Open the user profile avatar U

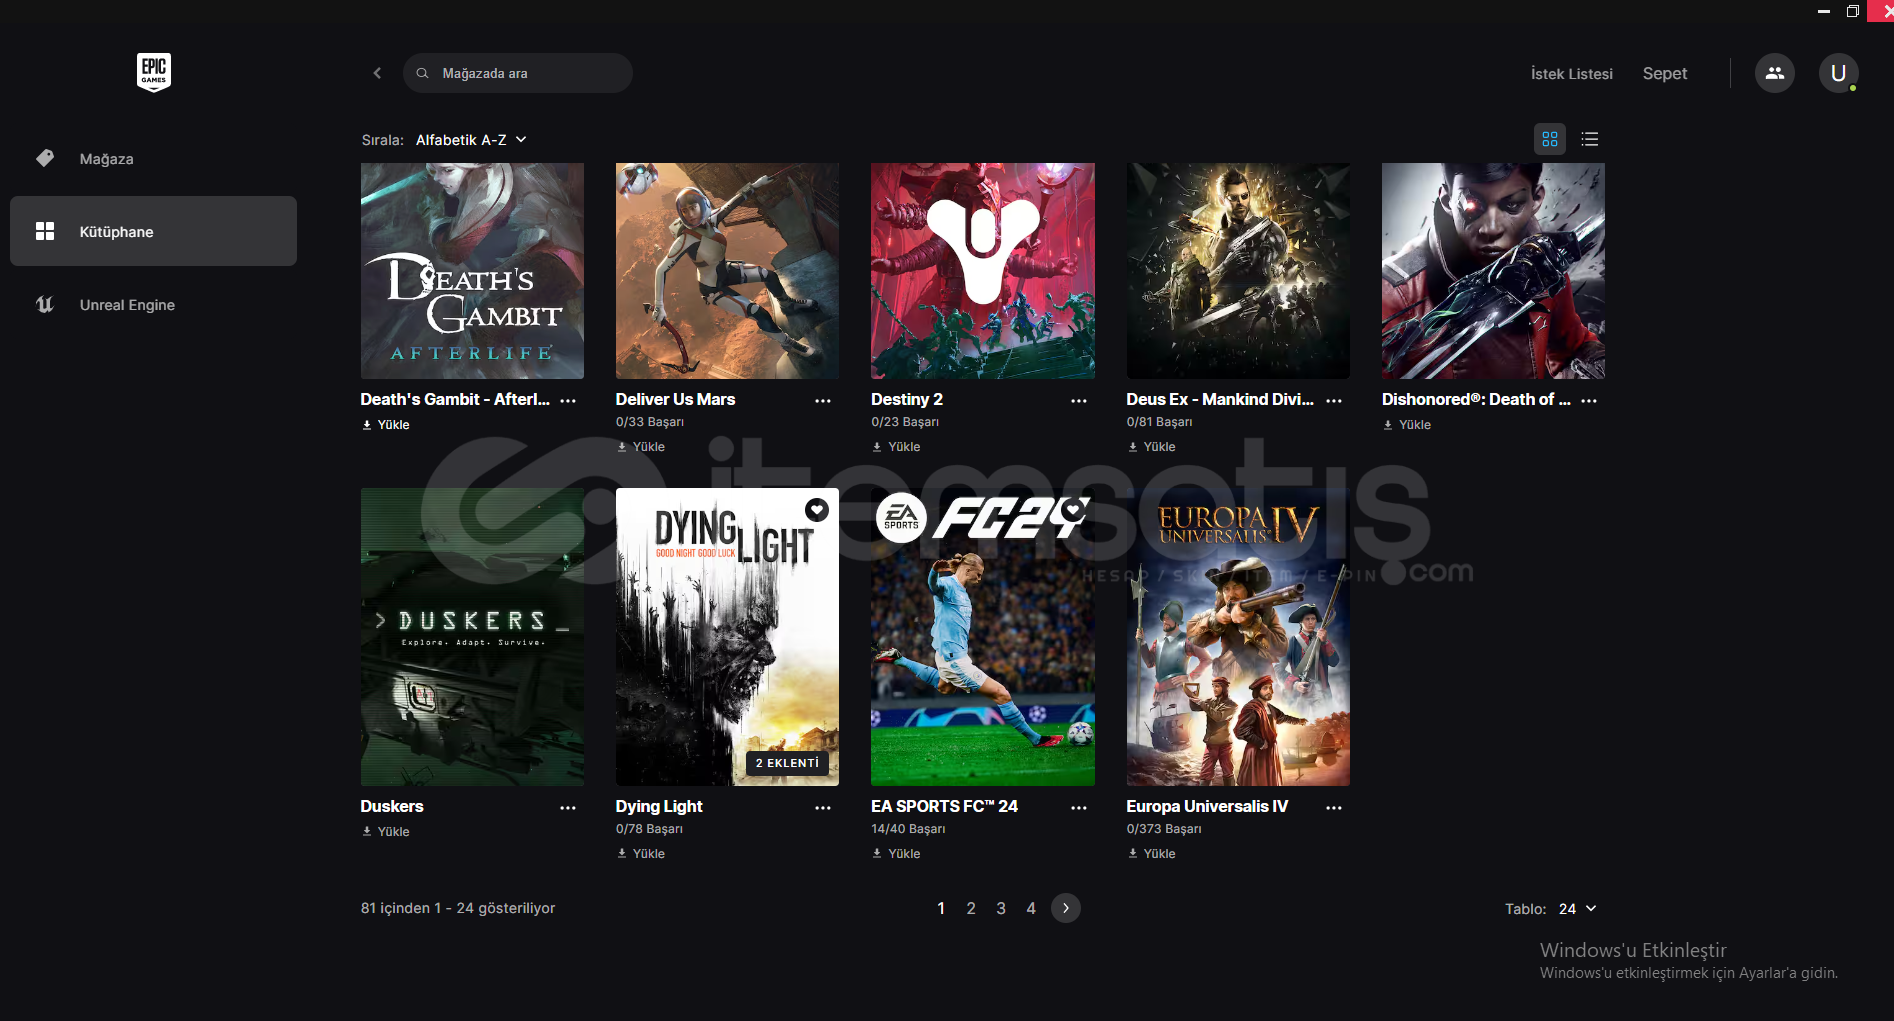(x=1838, y=73)
